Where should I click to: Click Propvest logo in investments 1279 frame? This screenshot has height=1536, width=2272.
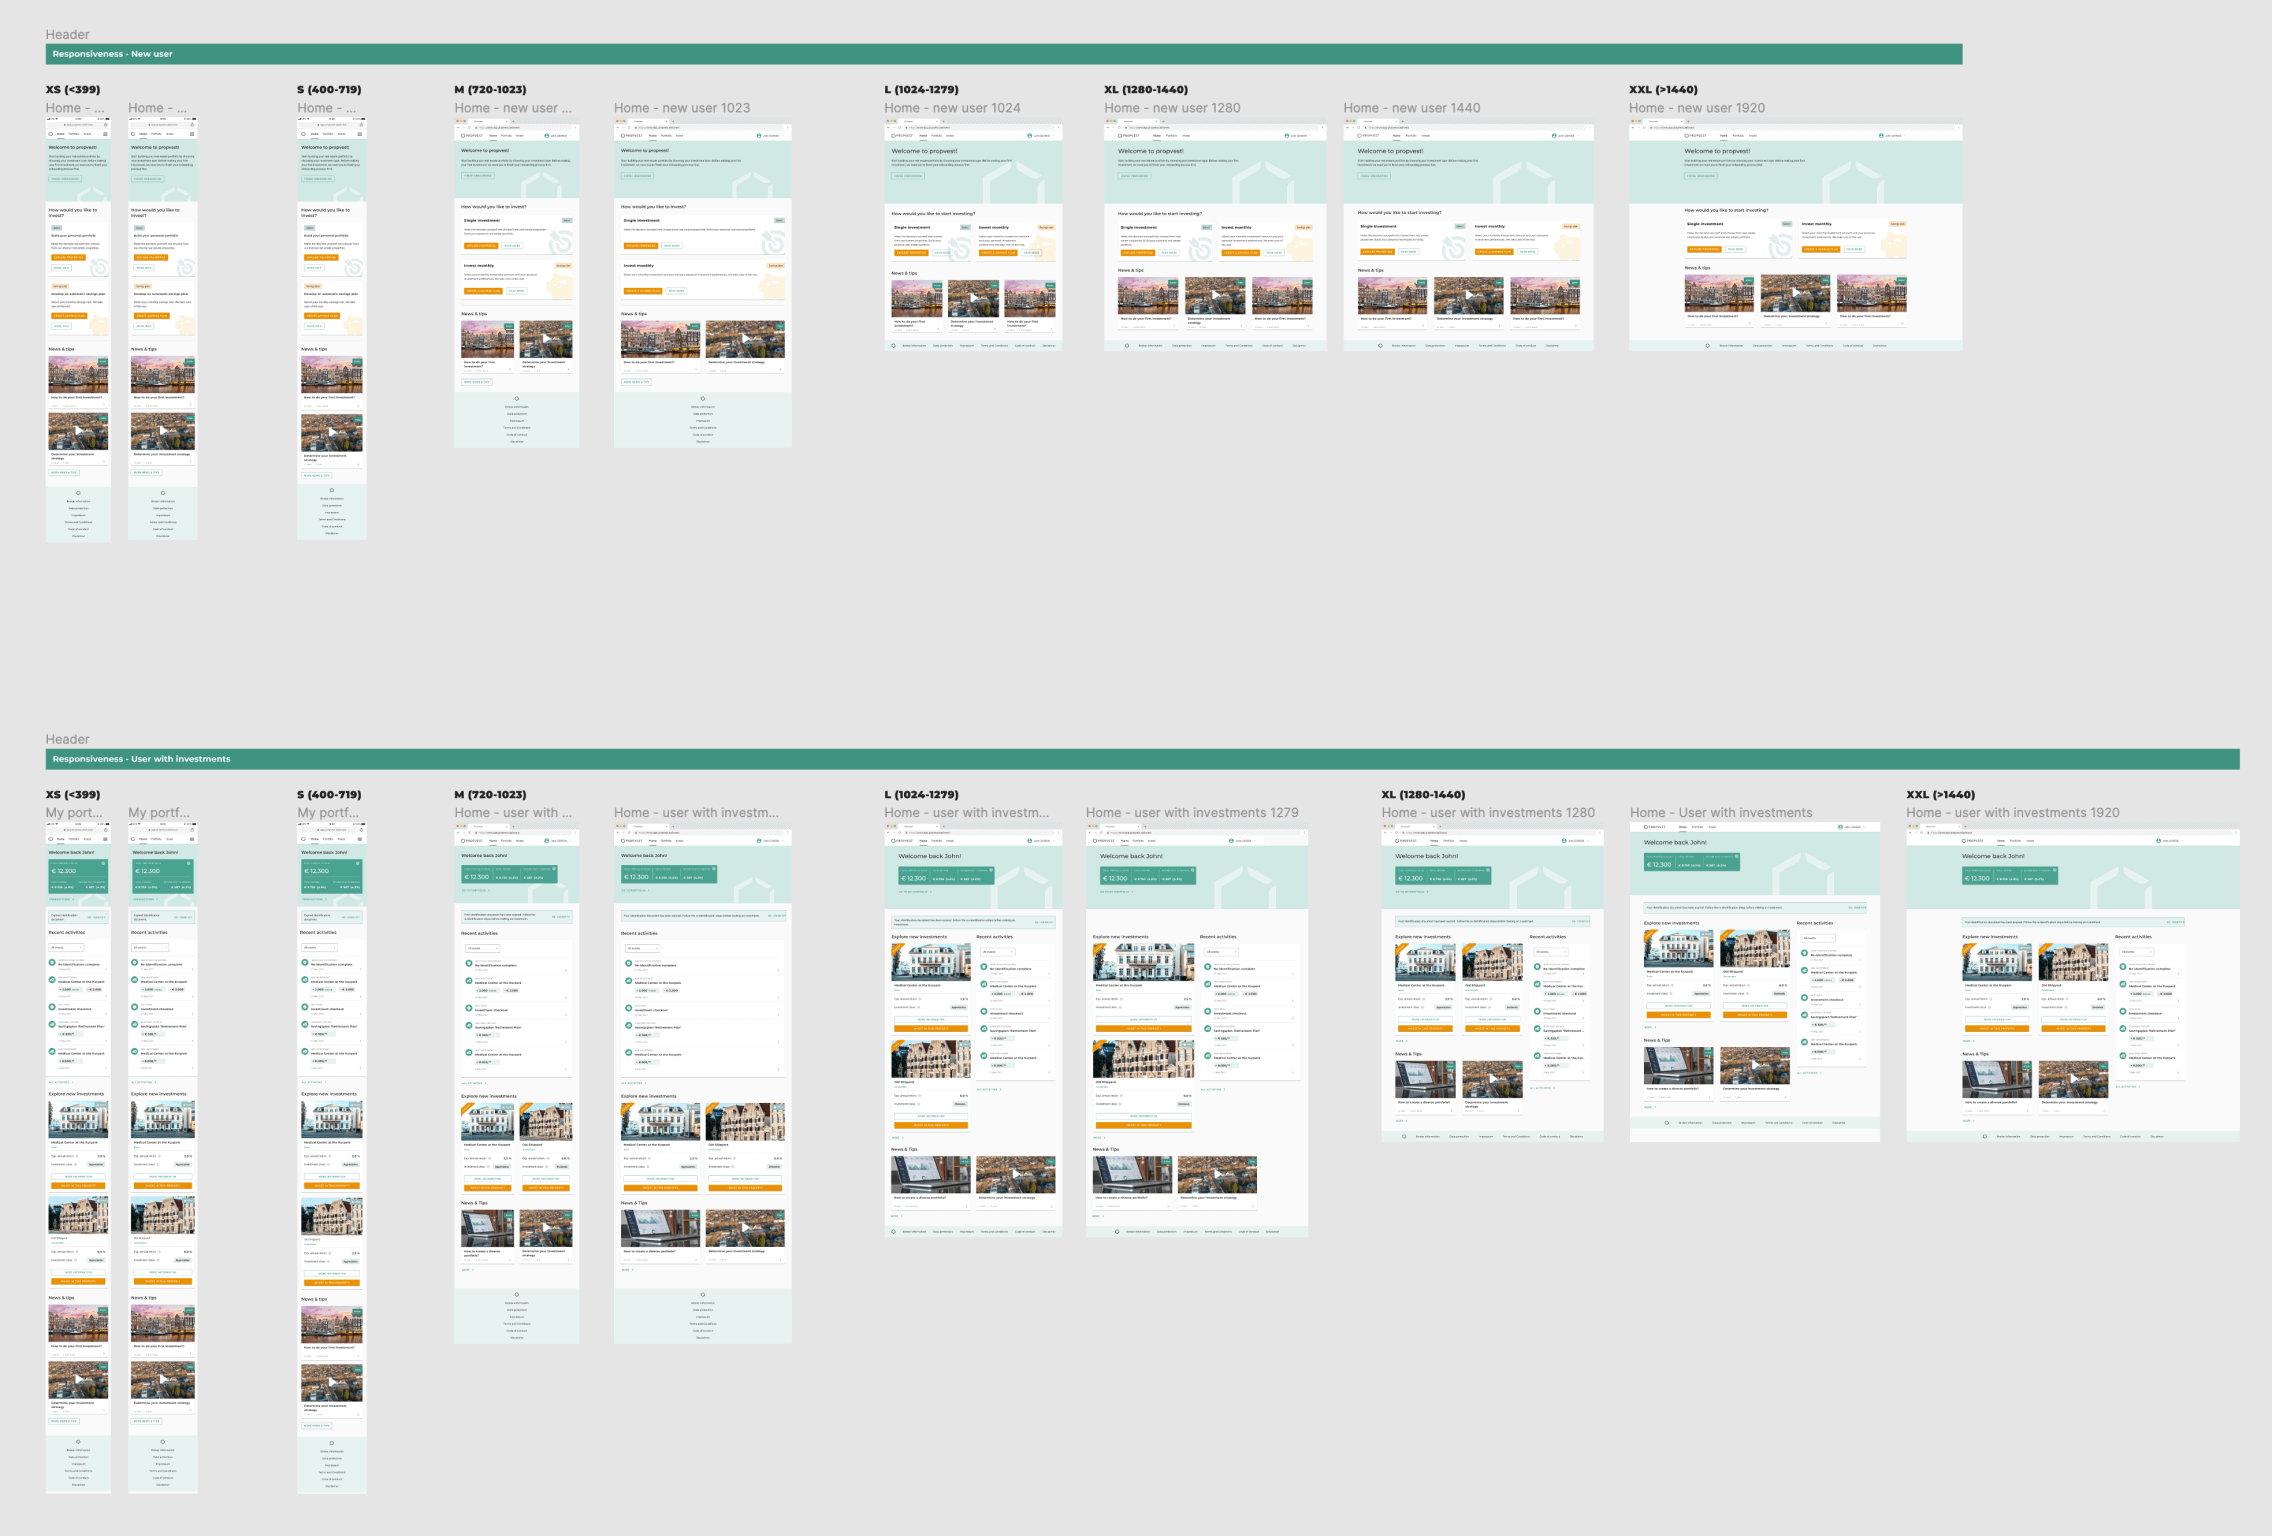[1105, 841]
